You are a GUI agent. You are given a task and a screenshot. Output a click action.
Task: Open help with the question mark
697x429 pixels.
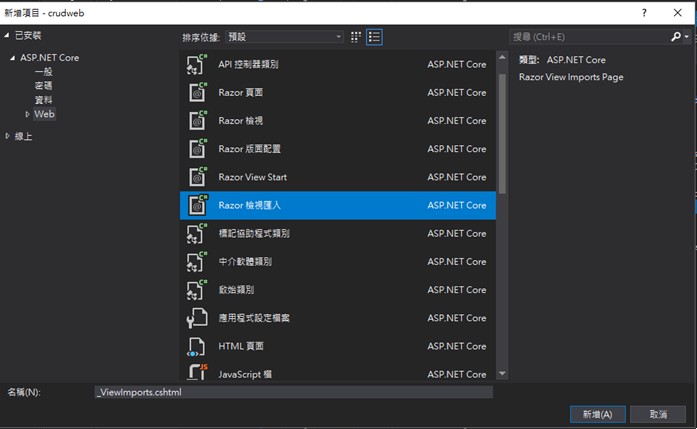tap(644, 13)
